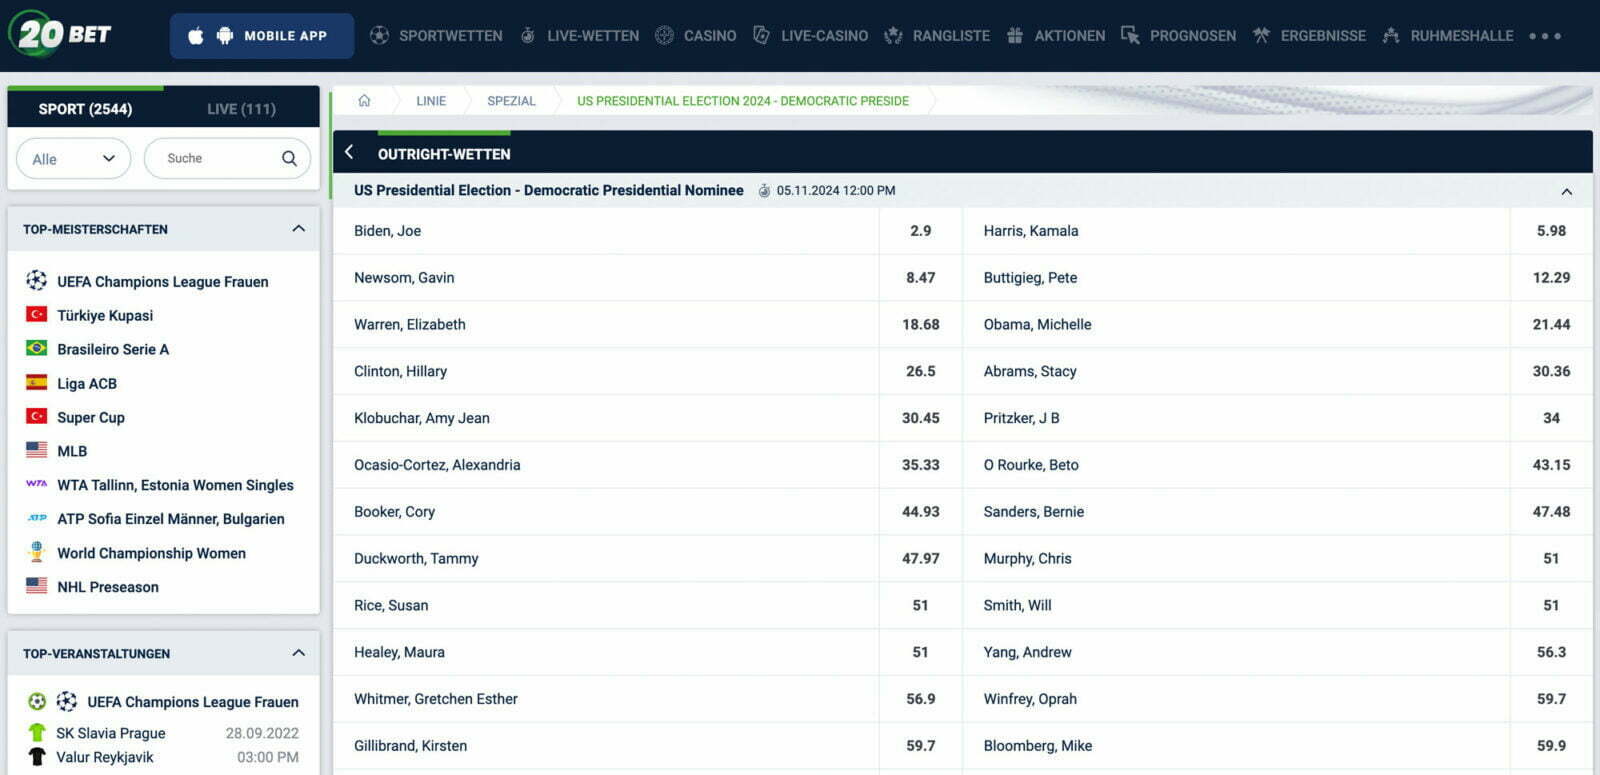Switch to the Sport (2544) tab

85,108
